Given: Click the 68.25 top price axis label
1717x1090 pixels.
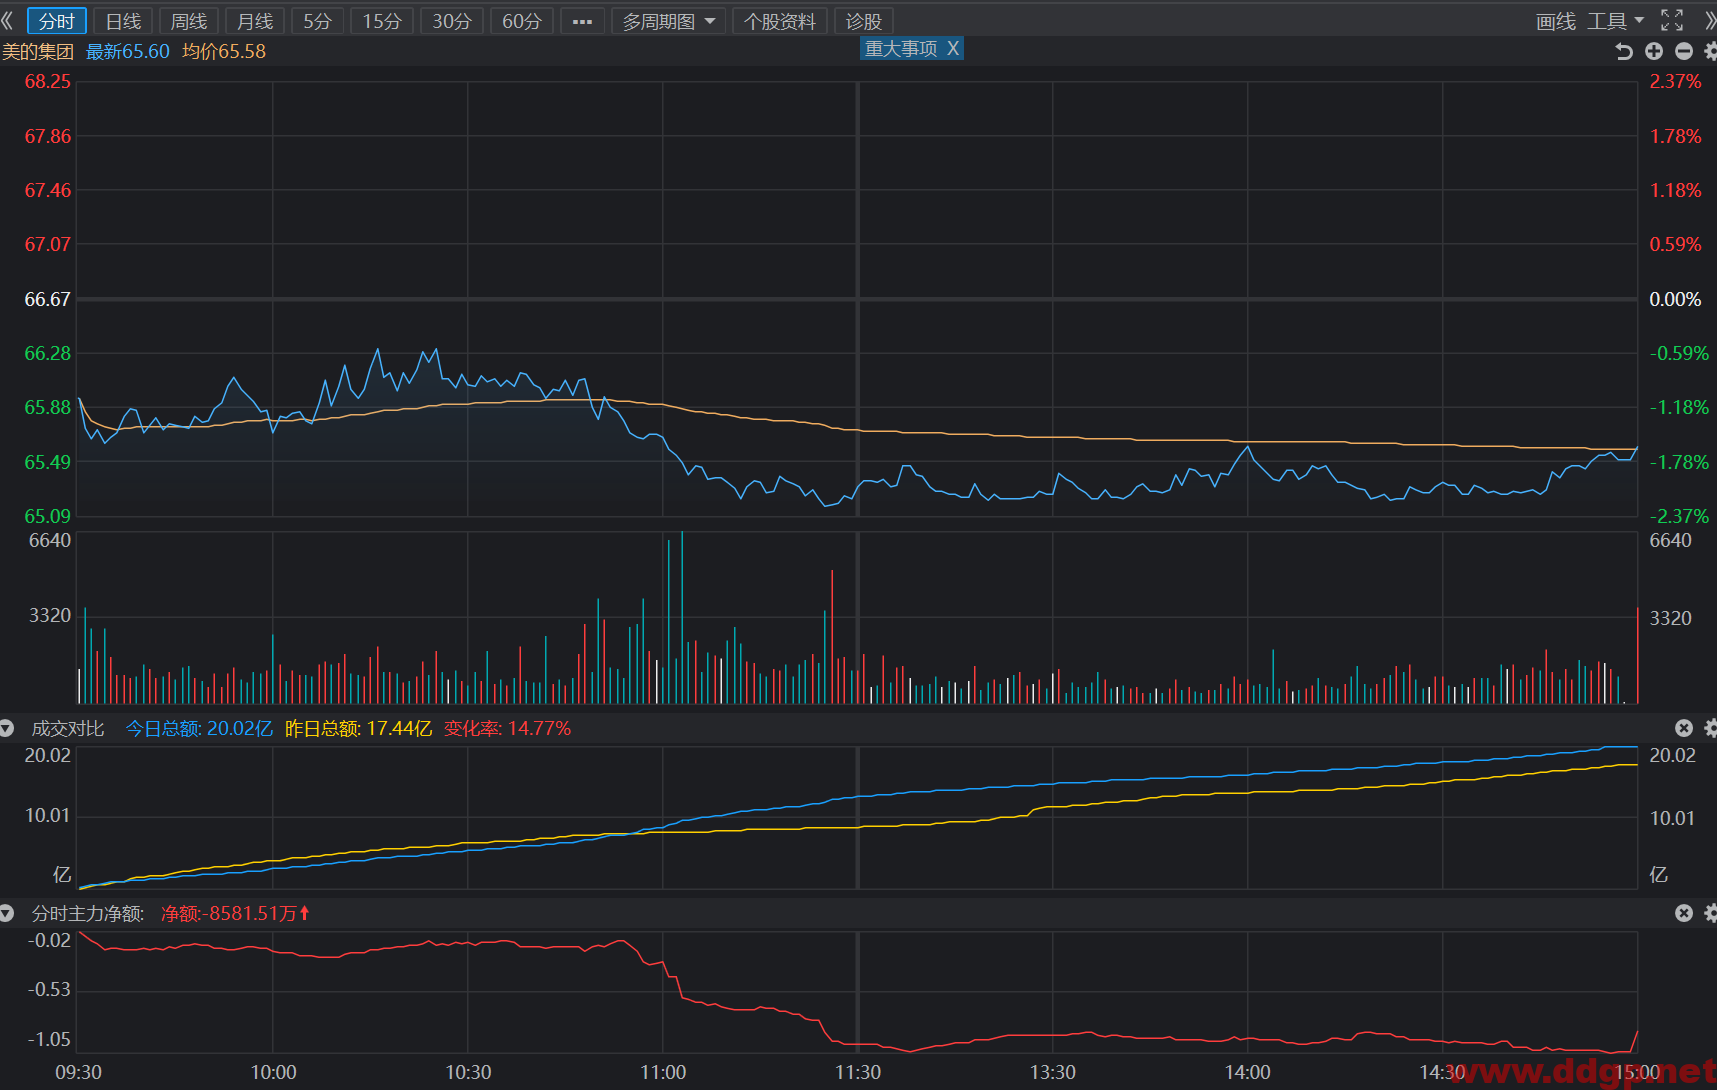Looking at the screenshot, I should tap(47, 81).
